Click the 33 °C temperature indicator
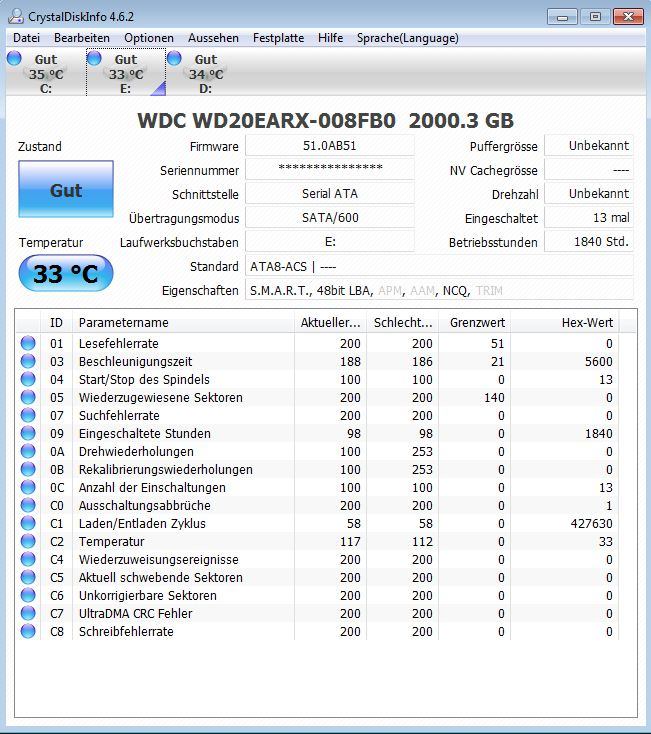 [66, 273]
